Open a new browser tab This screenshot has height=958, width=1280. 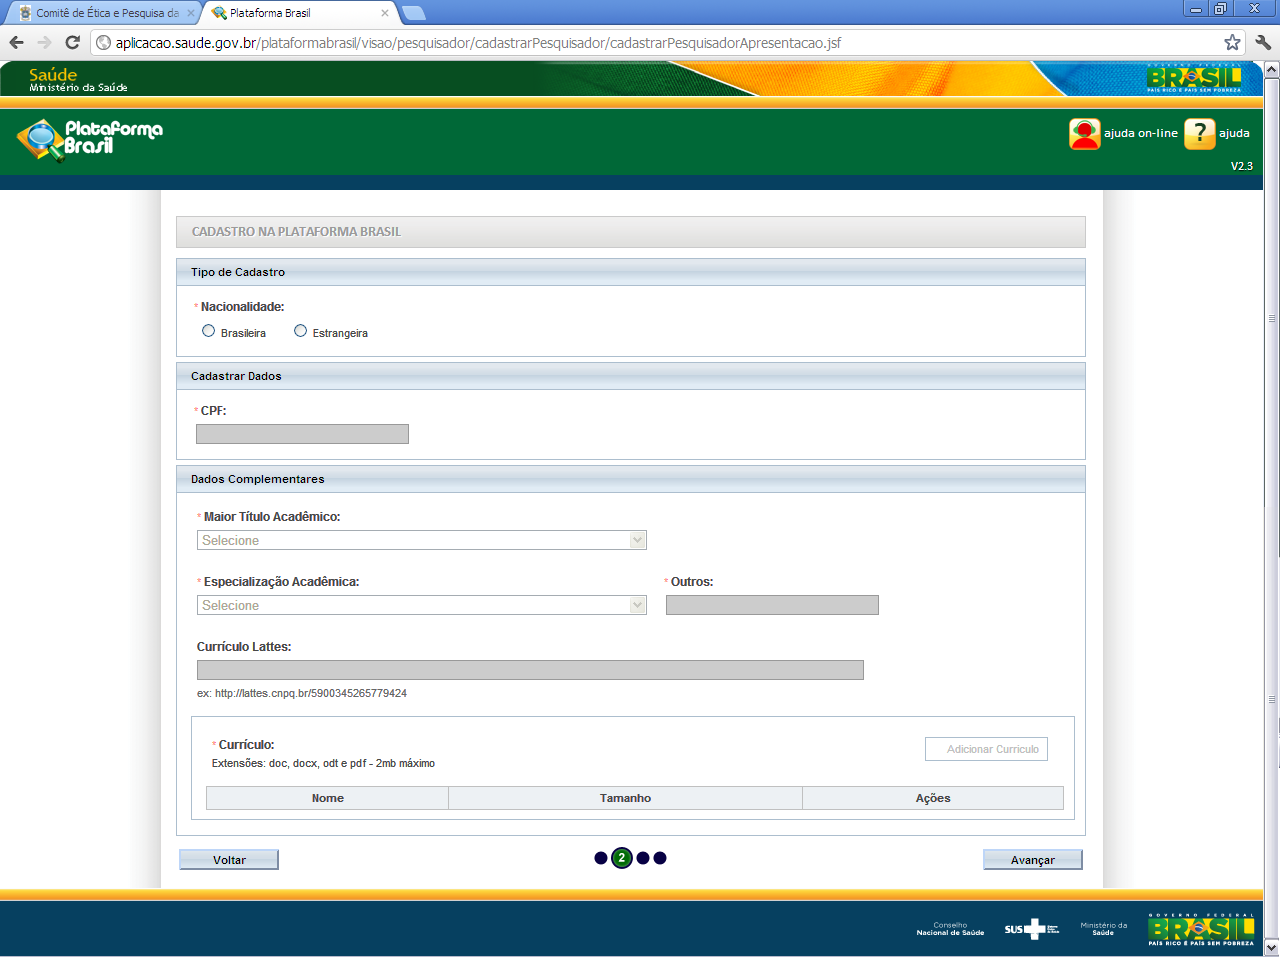click(414, 13)
